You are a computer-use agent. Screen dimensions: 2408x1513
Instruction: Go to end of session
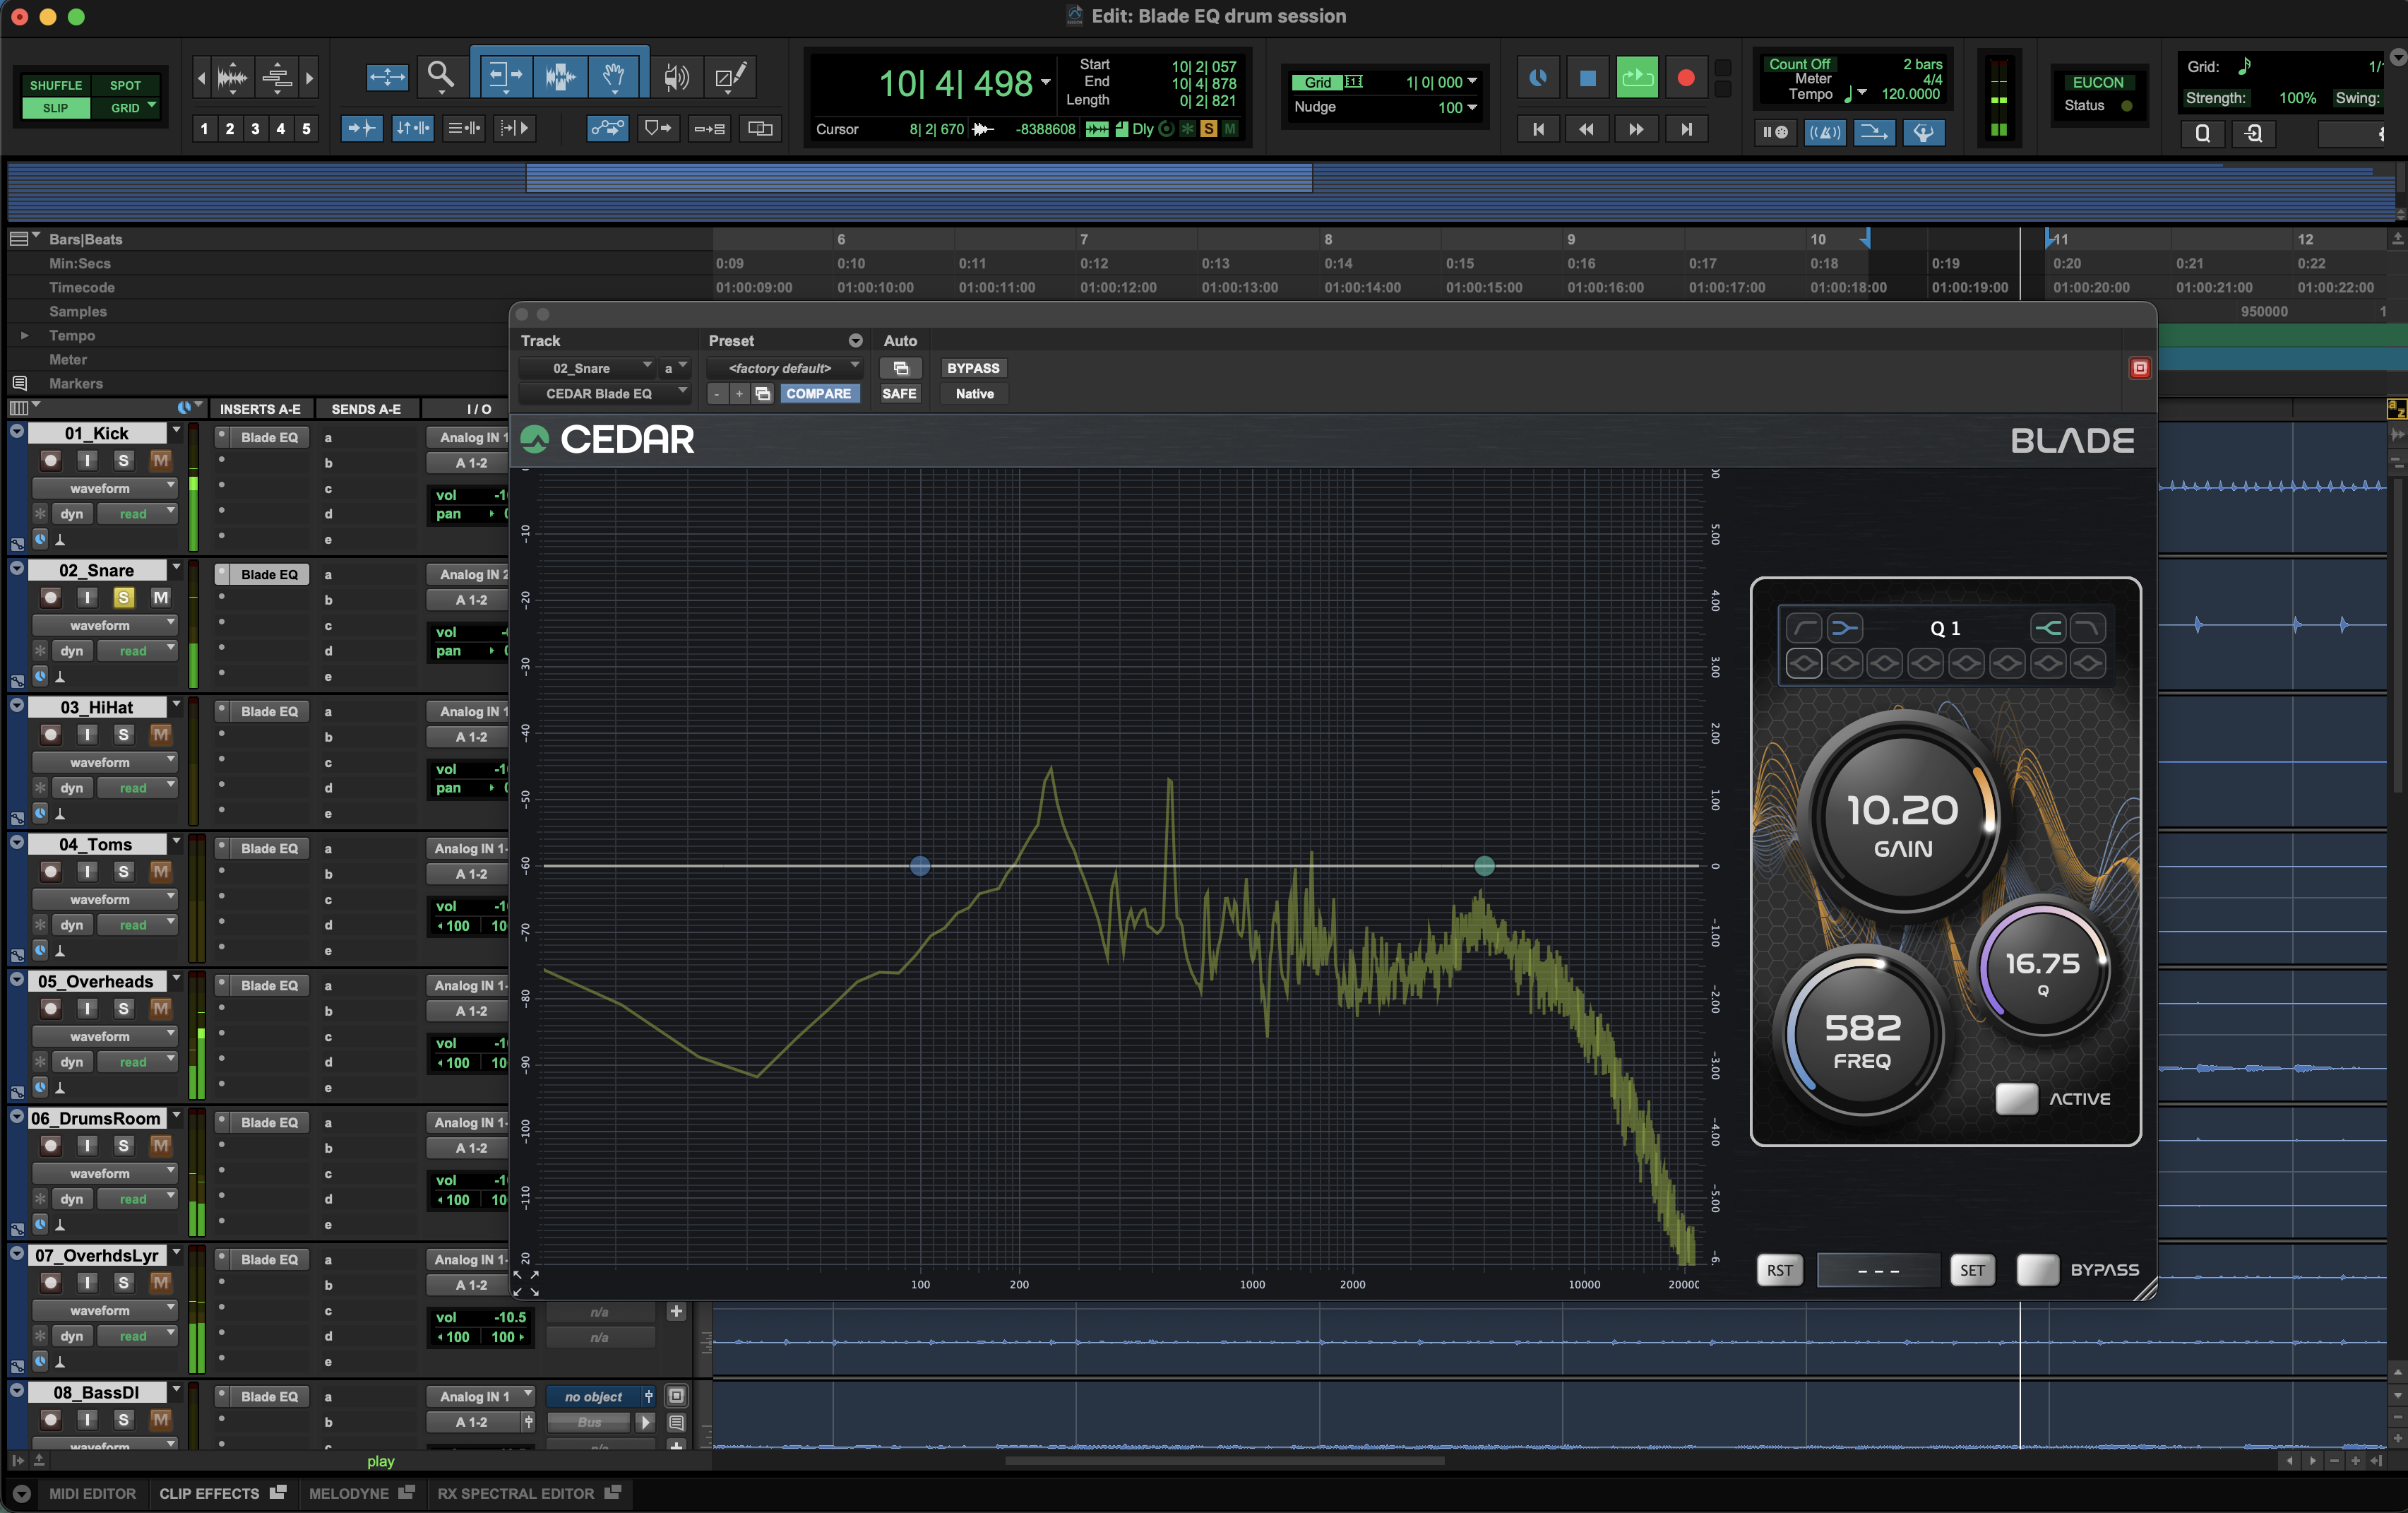pos(1686,129)
